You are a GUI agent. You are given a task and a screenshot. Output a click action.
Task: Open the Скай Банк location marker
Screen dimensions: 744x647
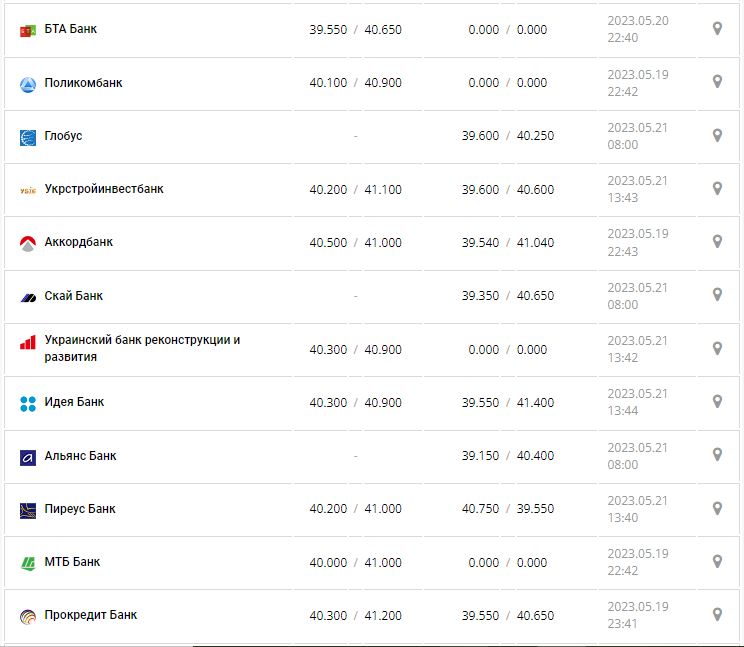717,295
